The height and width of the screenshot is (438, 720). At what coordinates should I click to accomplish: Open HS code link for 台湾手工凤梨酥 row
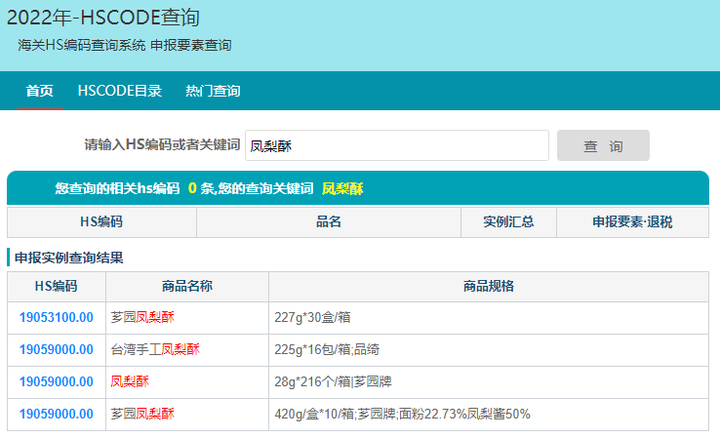pos(56,349)
